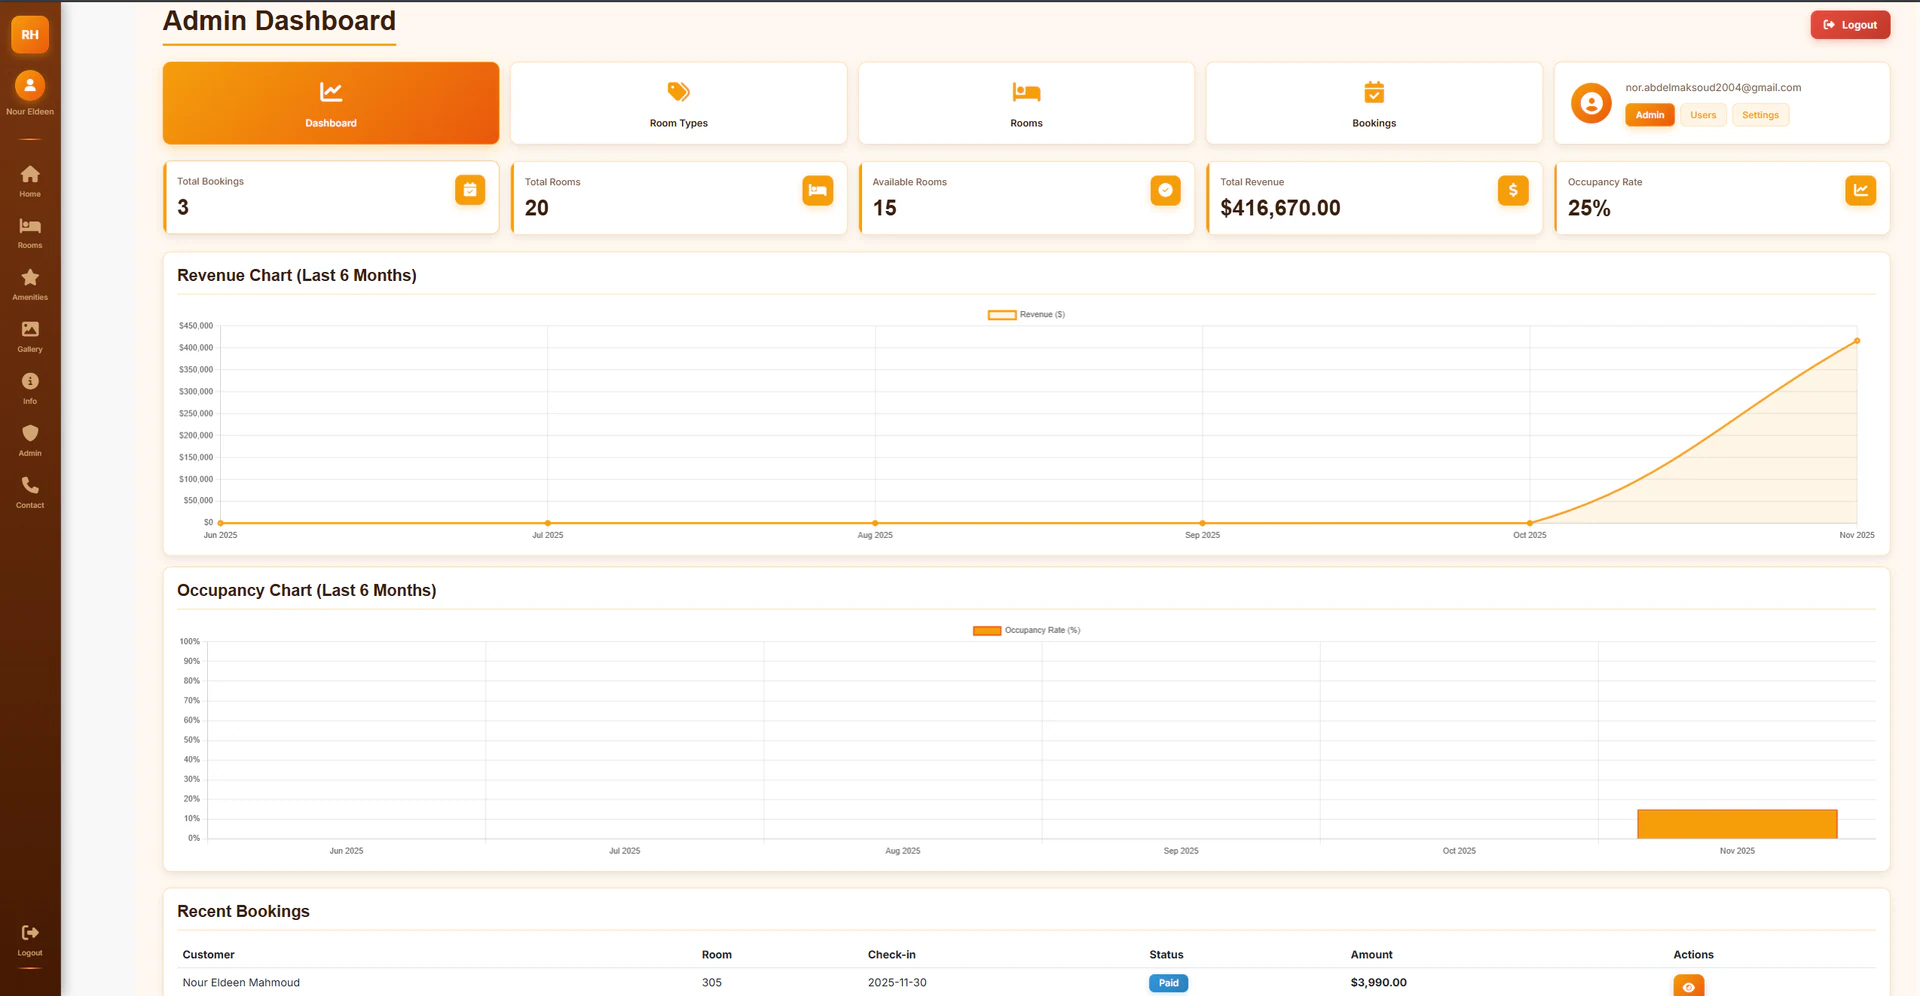Click customer name Nour Eldeen Mahmoud
This screenshot has height=996, width=1920.
tap(241, 982)
